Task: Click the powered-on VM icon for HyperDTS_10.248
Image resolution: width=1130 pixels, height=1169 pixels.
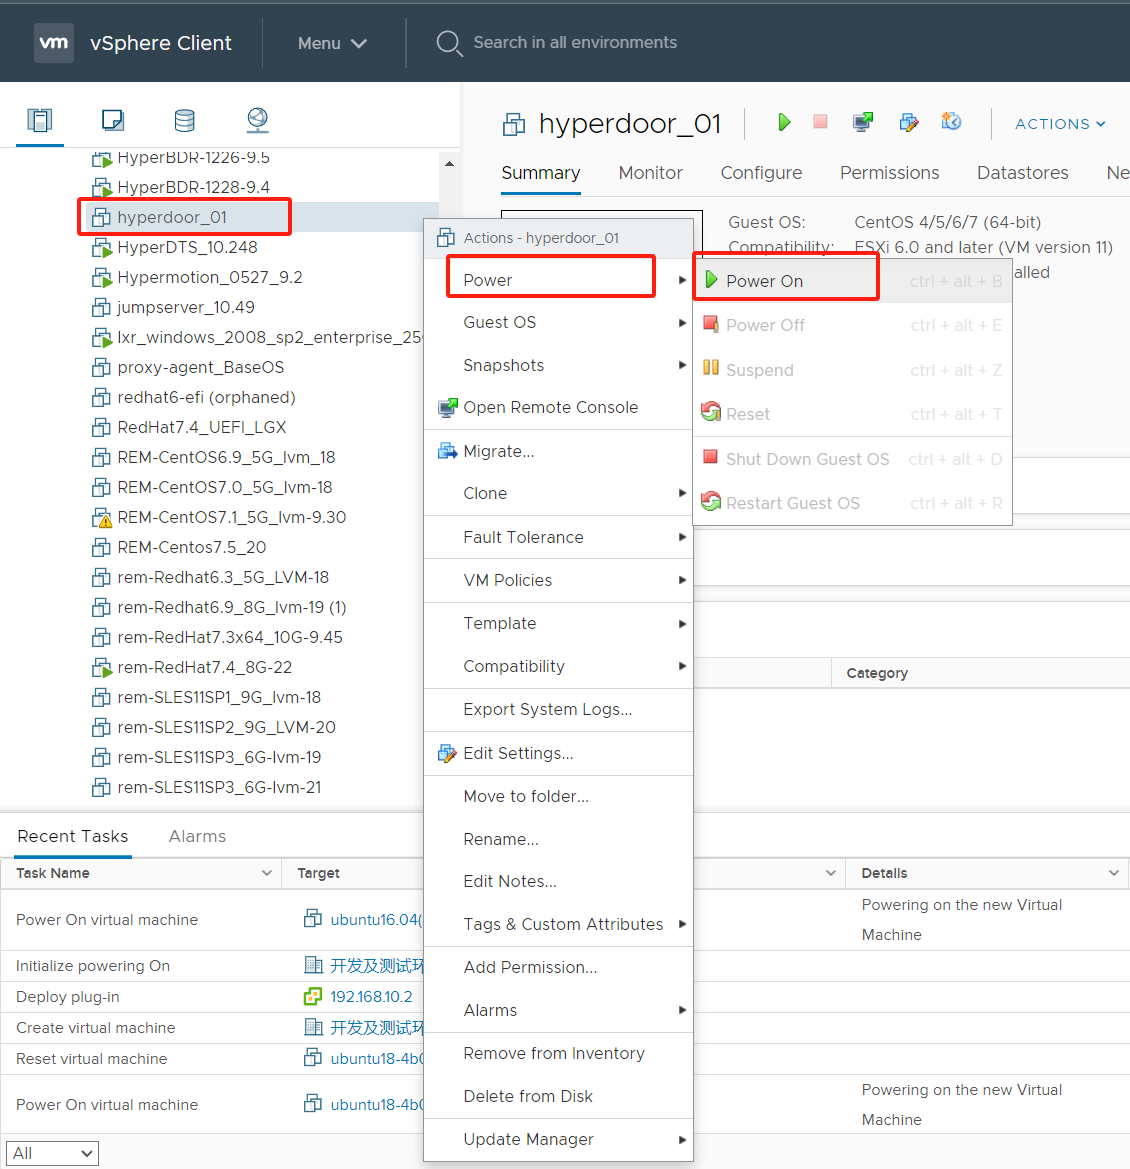Action: (101, 248)
